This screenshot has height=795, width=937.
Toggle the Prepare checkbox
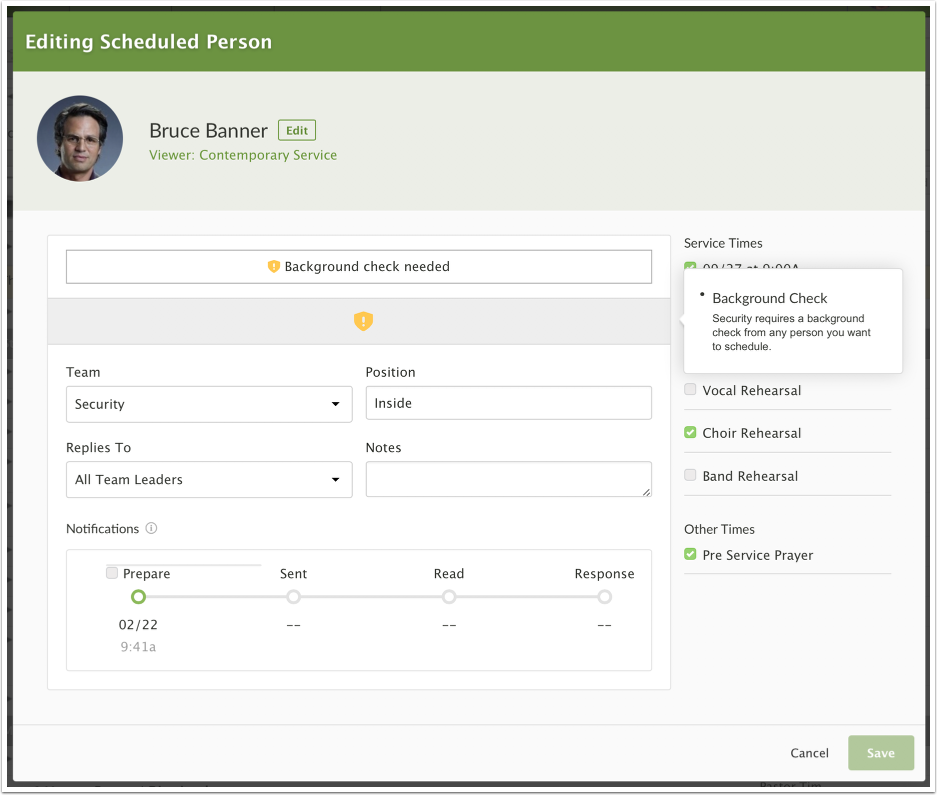(x=112, y=573)
